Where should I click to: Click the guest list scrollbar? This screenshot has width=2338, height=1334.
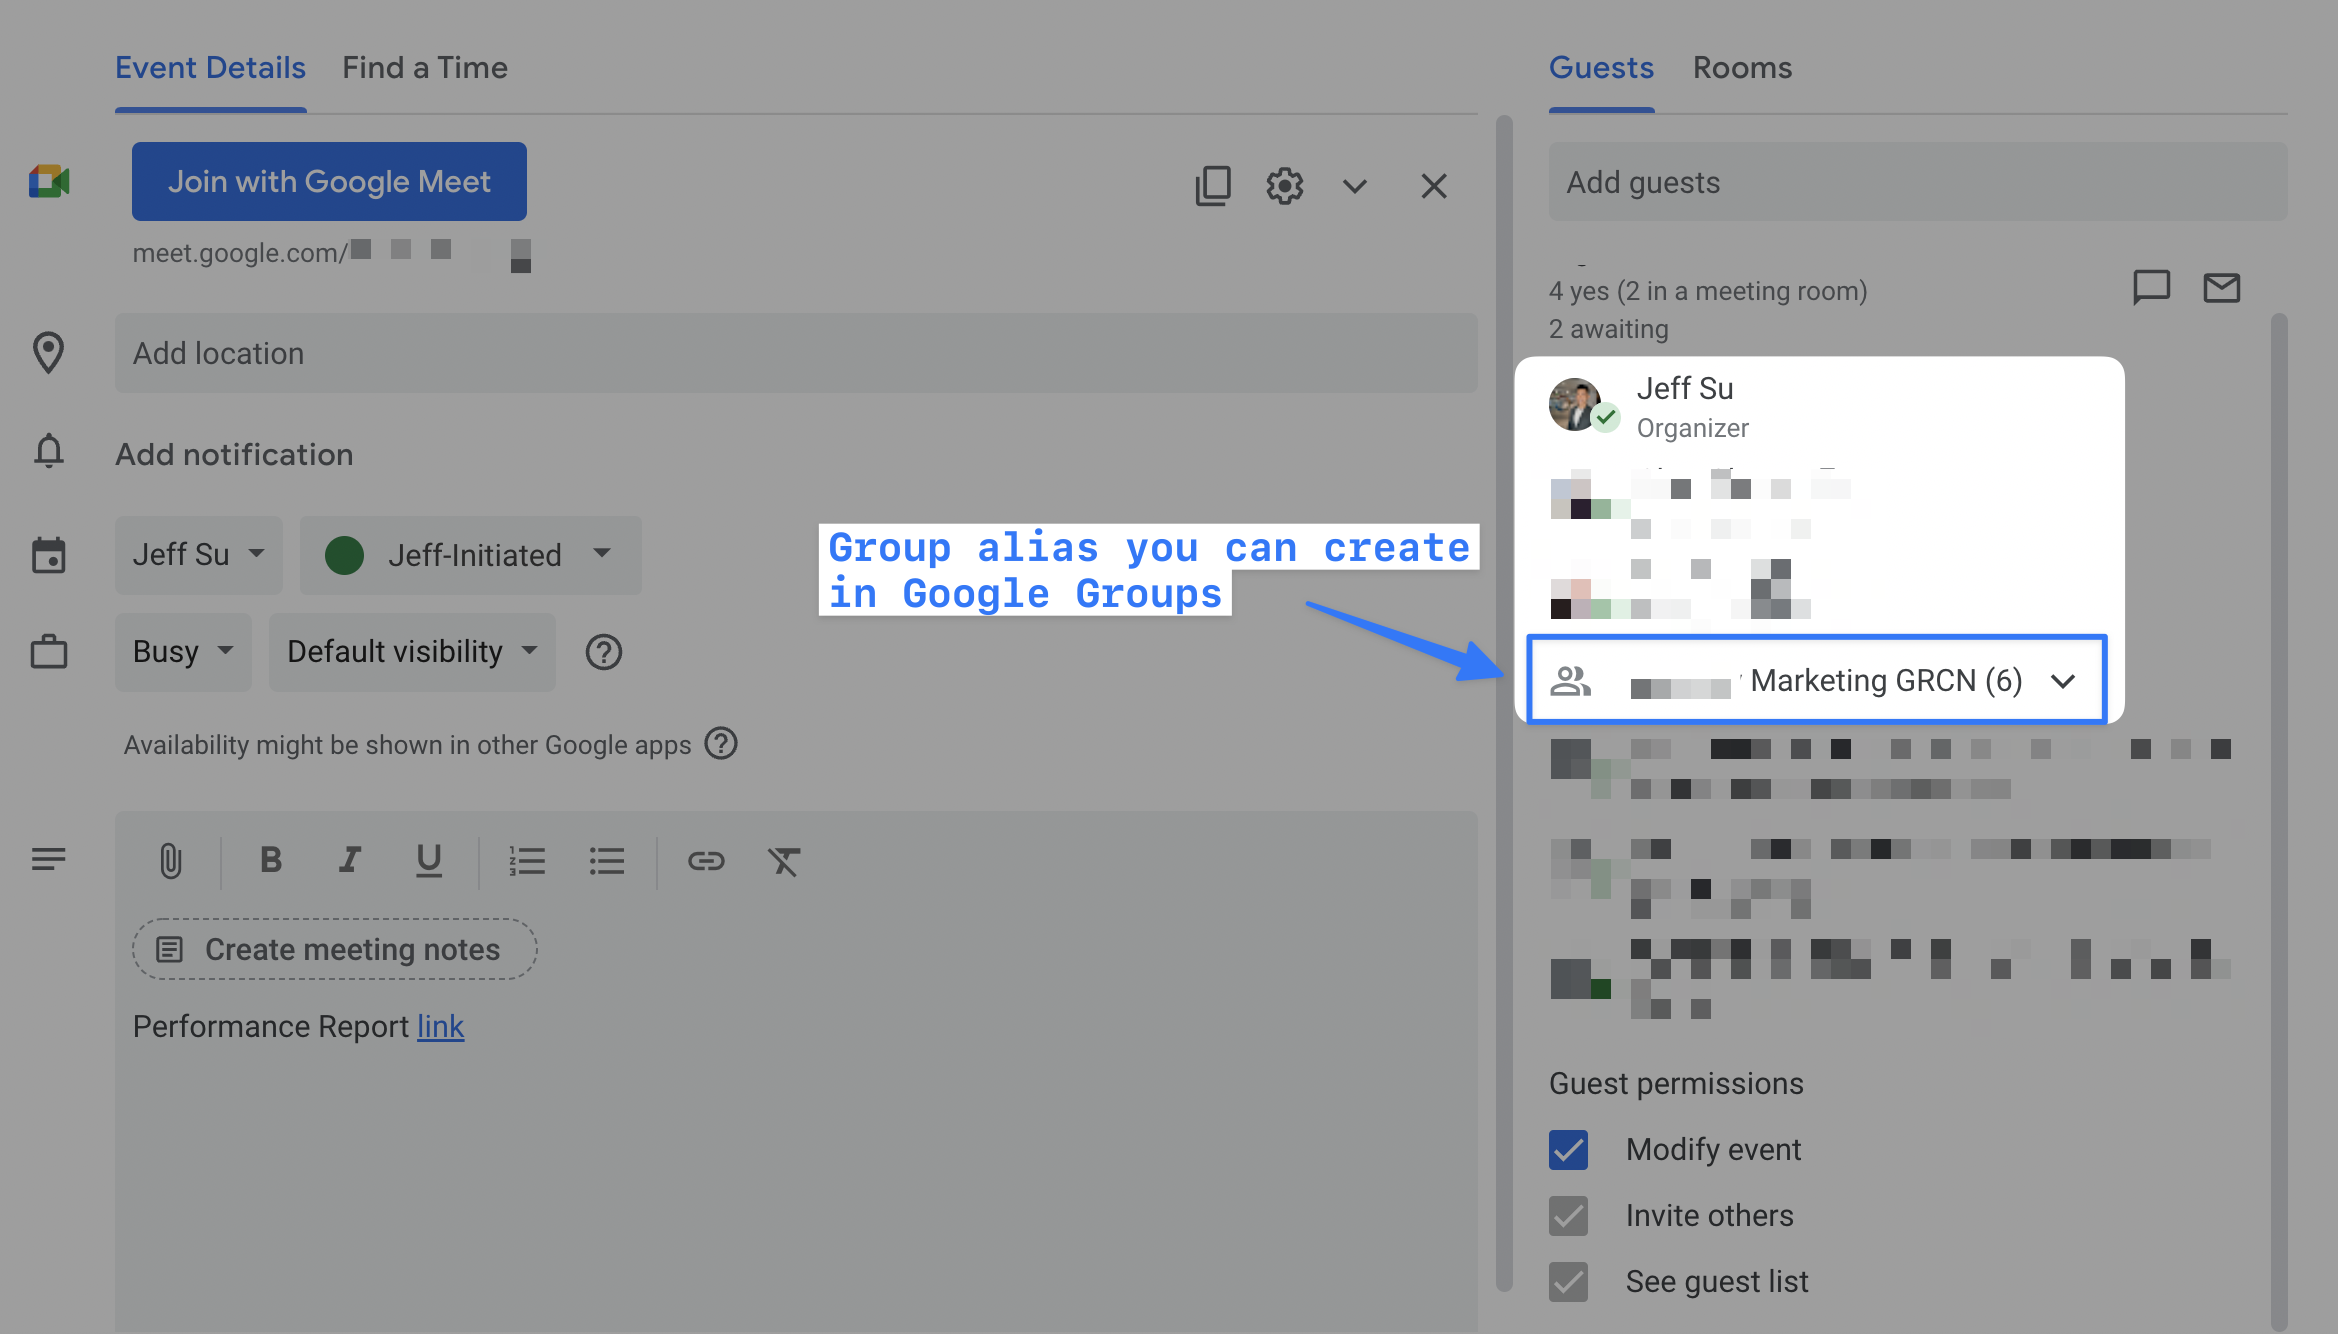click(x=2279, y=820)
